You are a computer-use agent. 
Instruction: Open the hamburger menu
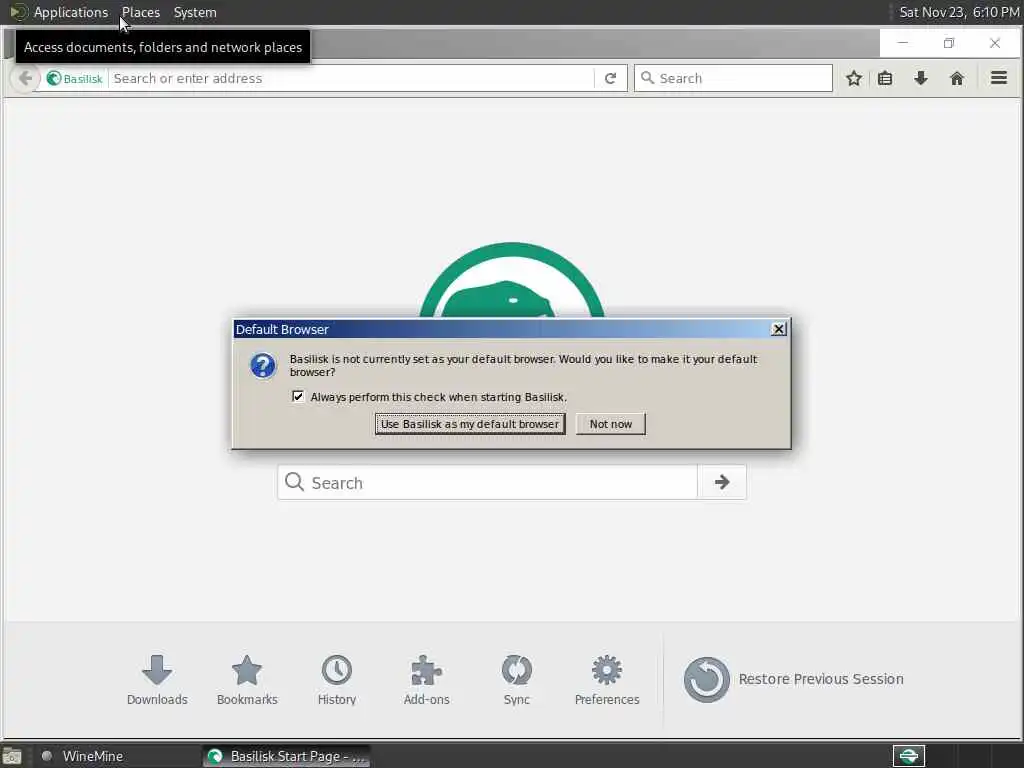pos(999,78)
